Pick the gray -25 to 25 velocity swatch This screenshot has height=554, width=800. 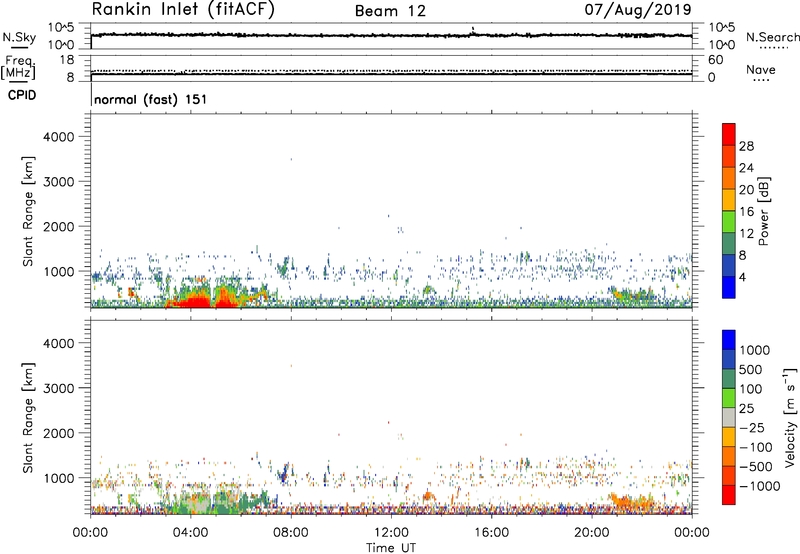click(729, 418)
